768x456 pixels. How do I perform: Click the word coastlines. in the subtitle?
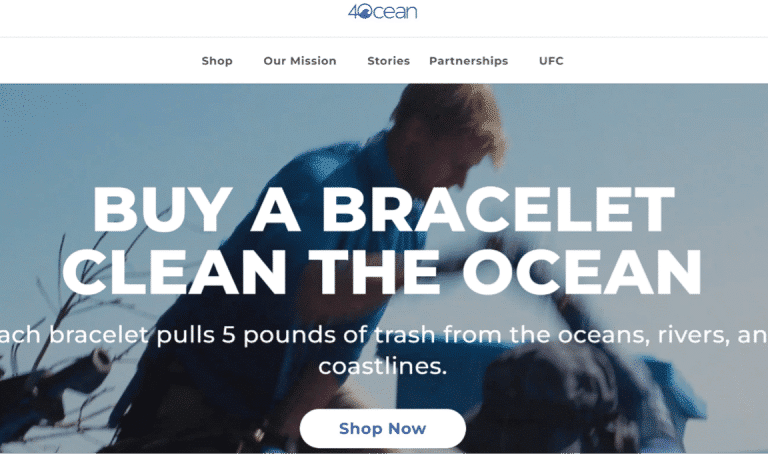(383, 366)
